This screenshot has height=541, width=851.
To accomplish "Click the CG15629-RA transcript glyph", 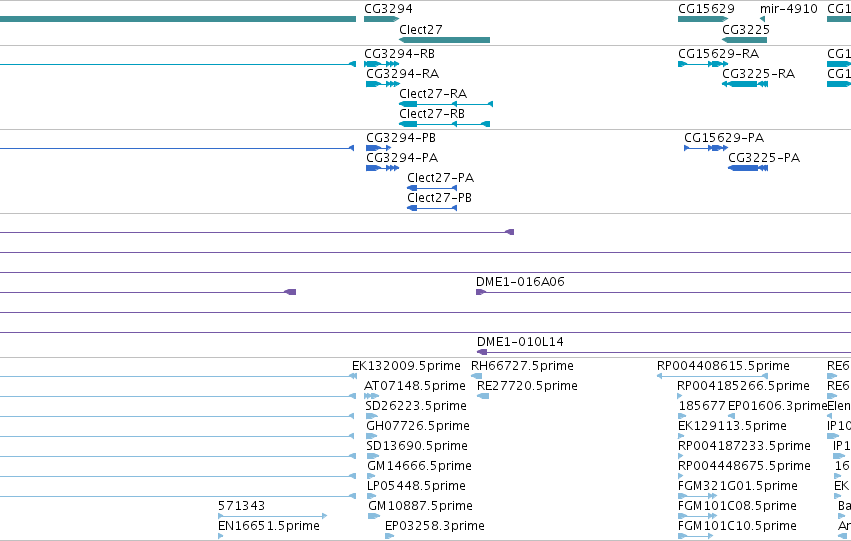I will coord(703,64).
